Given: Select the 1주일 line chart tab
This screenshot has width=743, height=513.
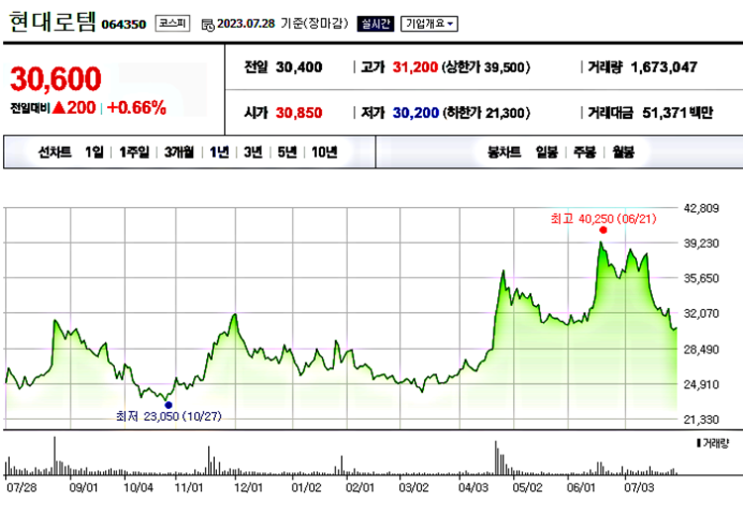Looking at the screenshot, I should point(134,152).
